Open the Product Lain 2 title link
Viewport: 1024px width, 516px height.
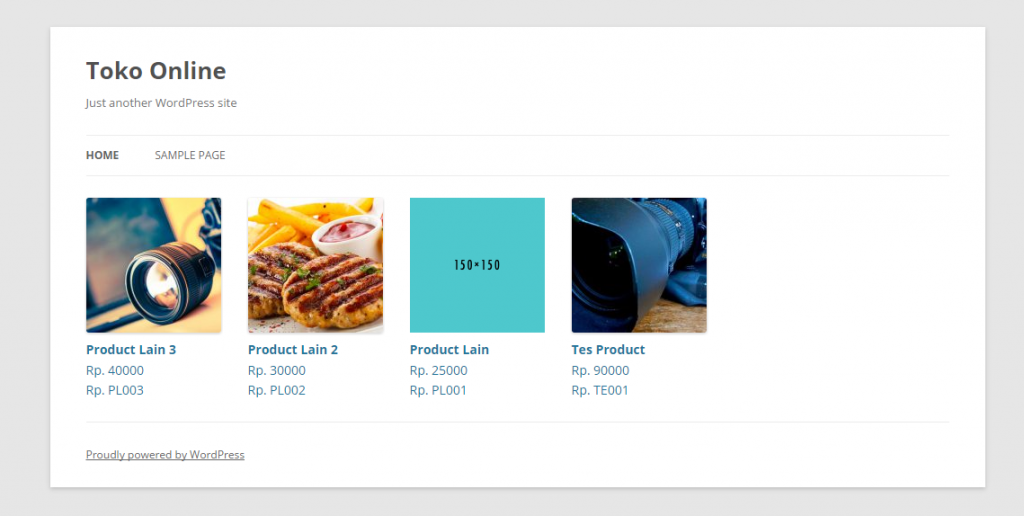[x=293, y=349]
